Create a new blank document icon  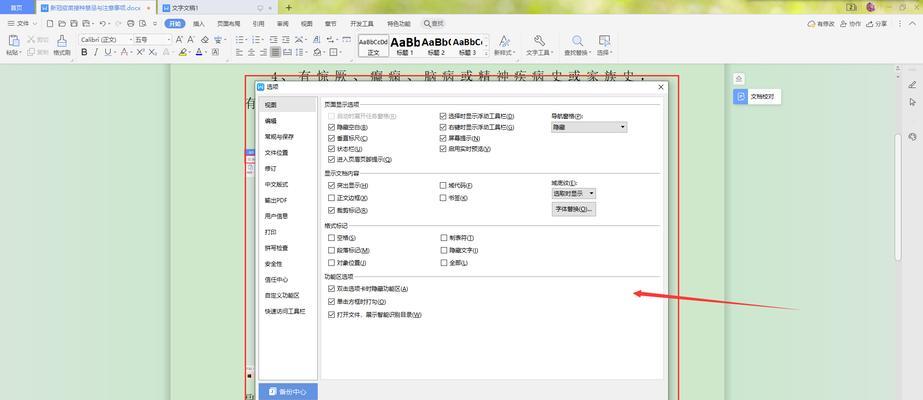(50, 24)
